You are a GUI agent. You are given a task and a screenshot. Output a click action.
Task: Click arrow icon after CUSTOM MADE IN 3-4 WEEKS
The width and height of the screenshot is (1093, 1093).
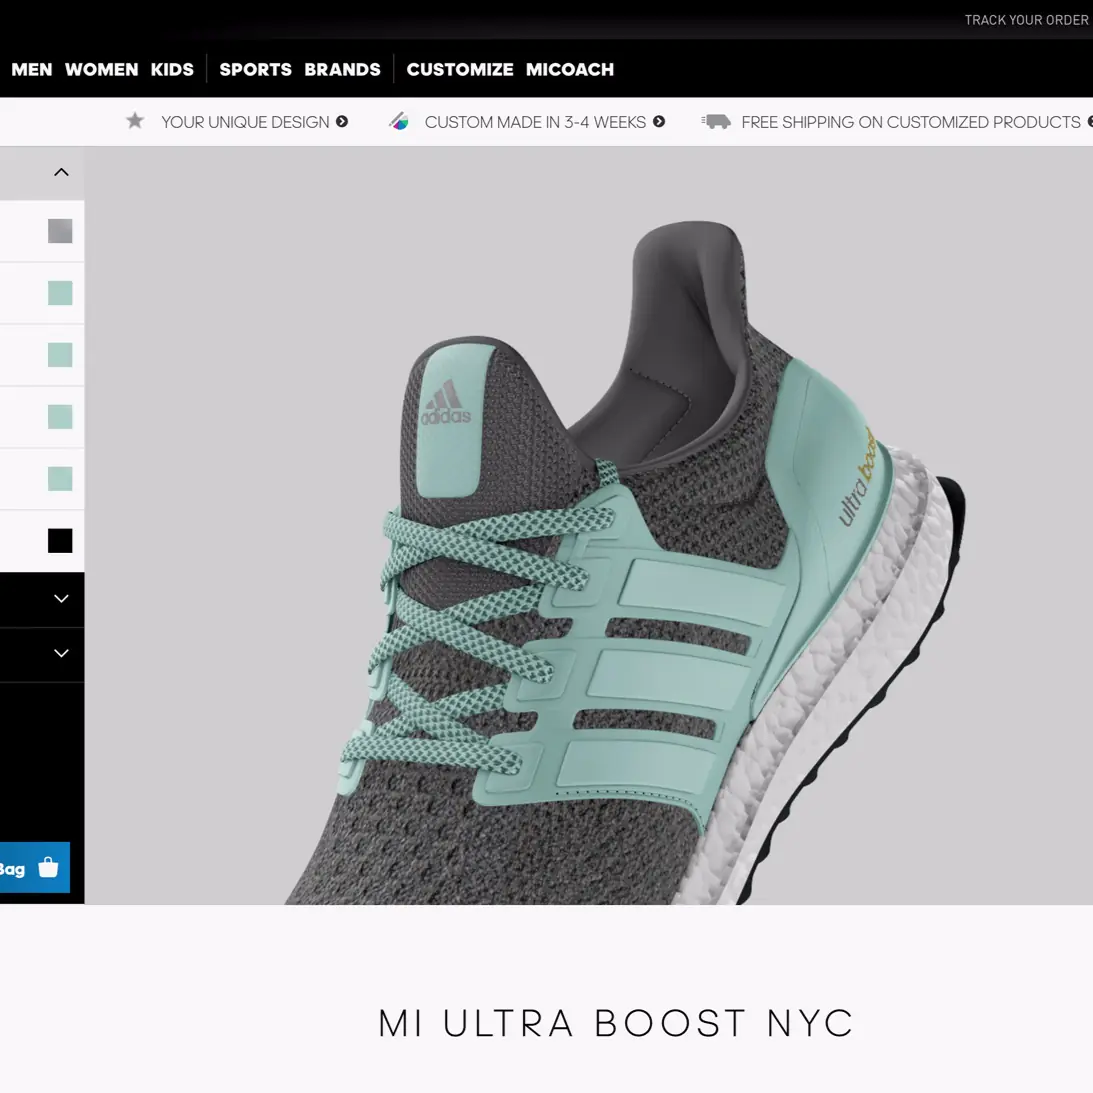click(659, 121)
